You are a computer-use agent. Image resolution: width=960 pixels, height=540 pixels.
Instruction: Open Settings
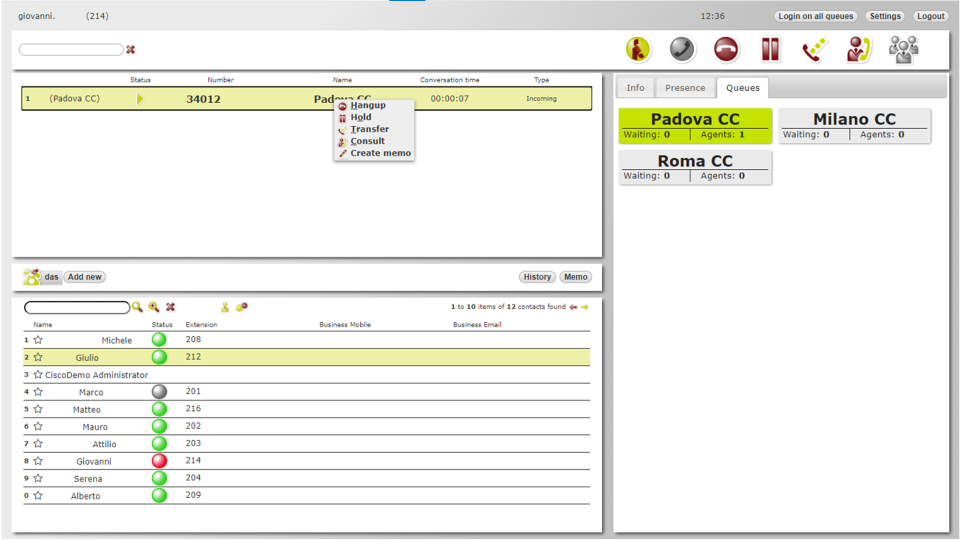coord(885,16)
